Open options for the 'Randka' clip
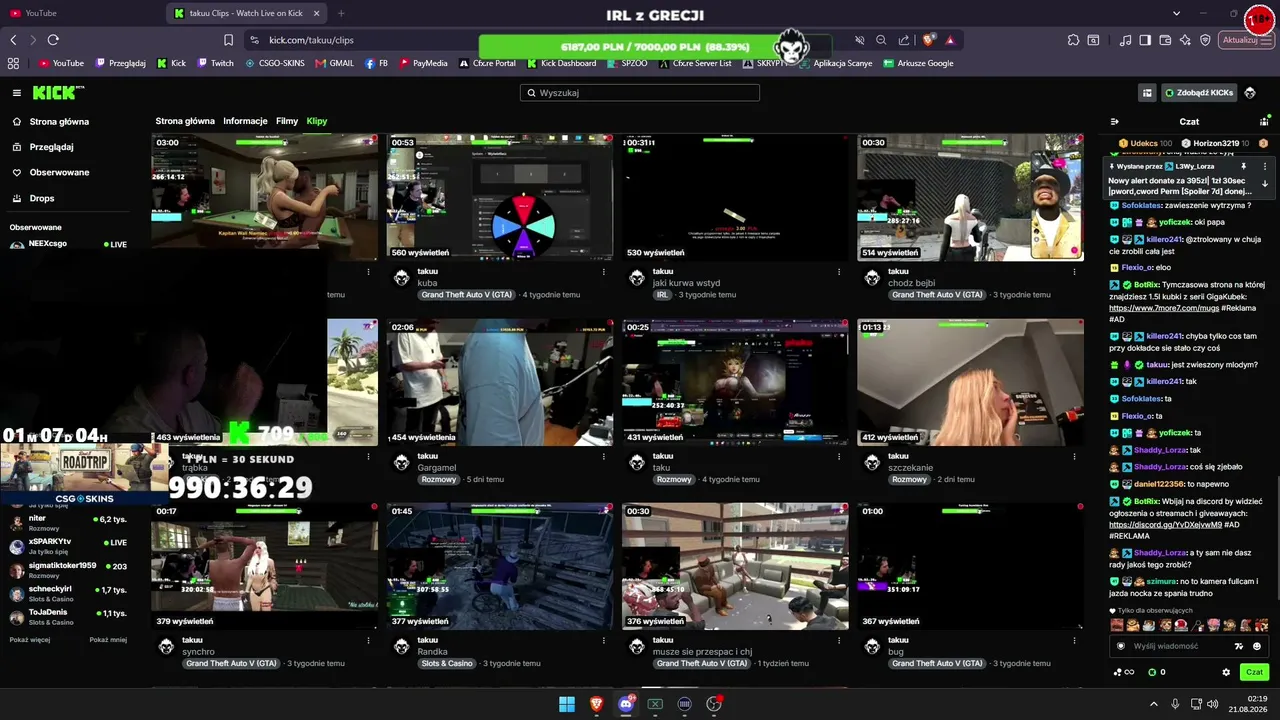The height and width of the screenshot is (720, 1280). [x=604, y=641]
